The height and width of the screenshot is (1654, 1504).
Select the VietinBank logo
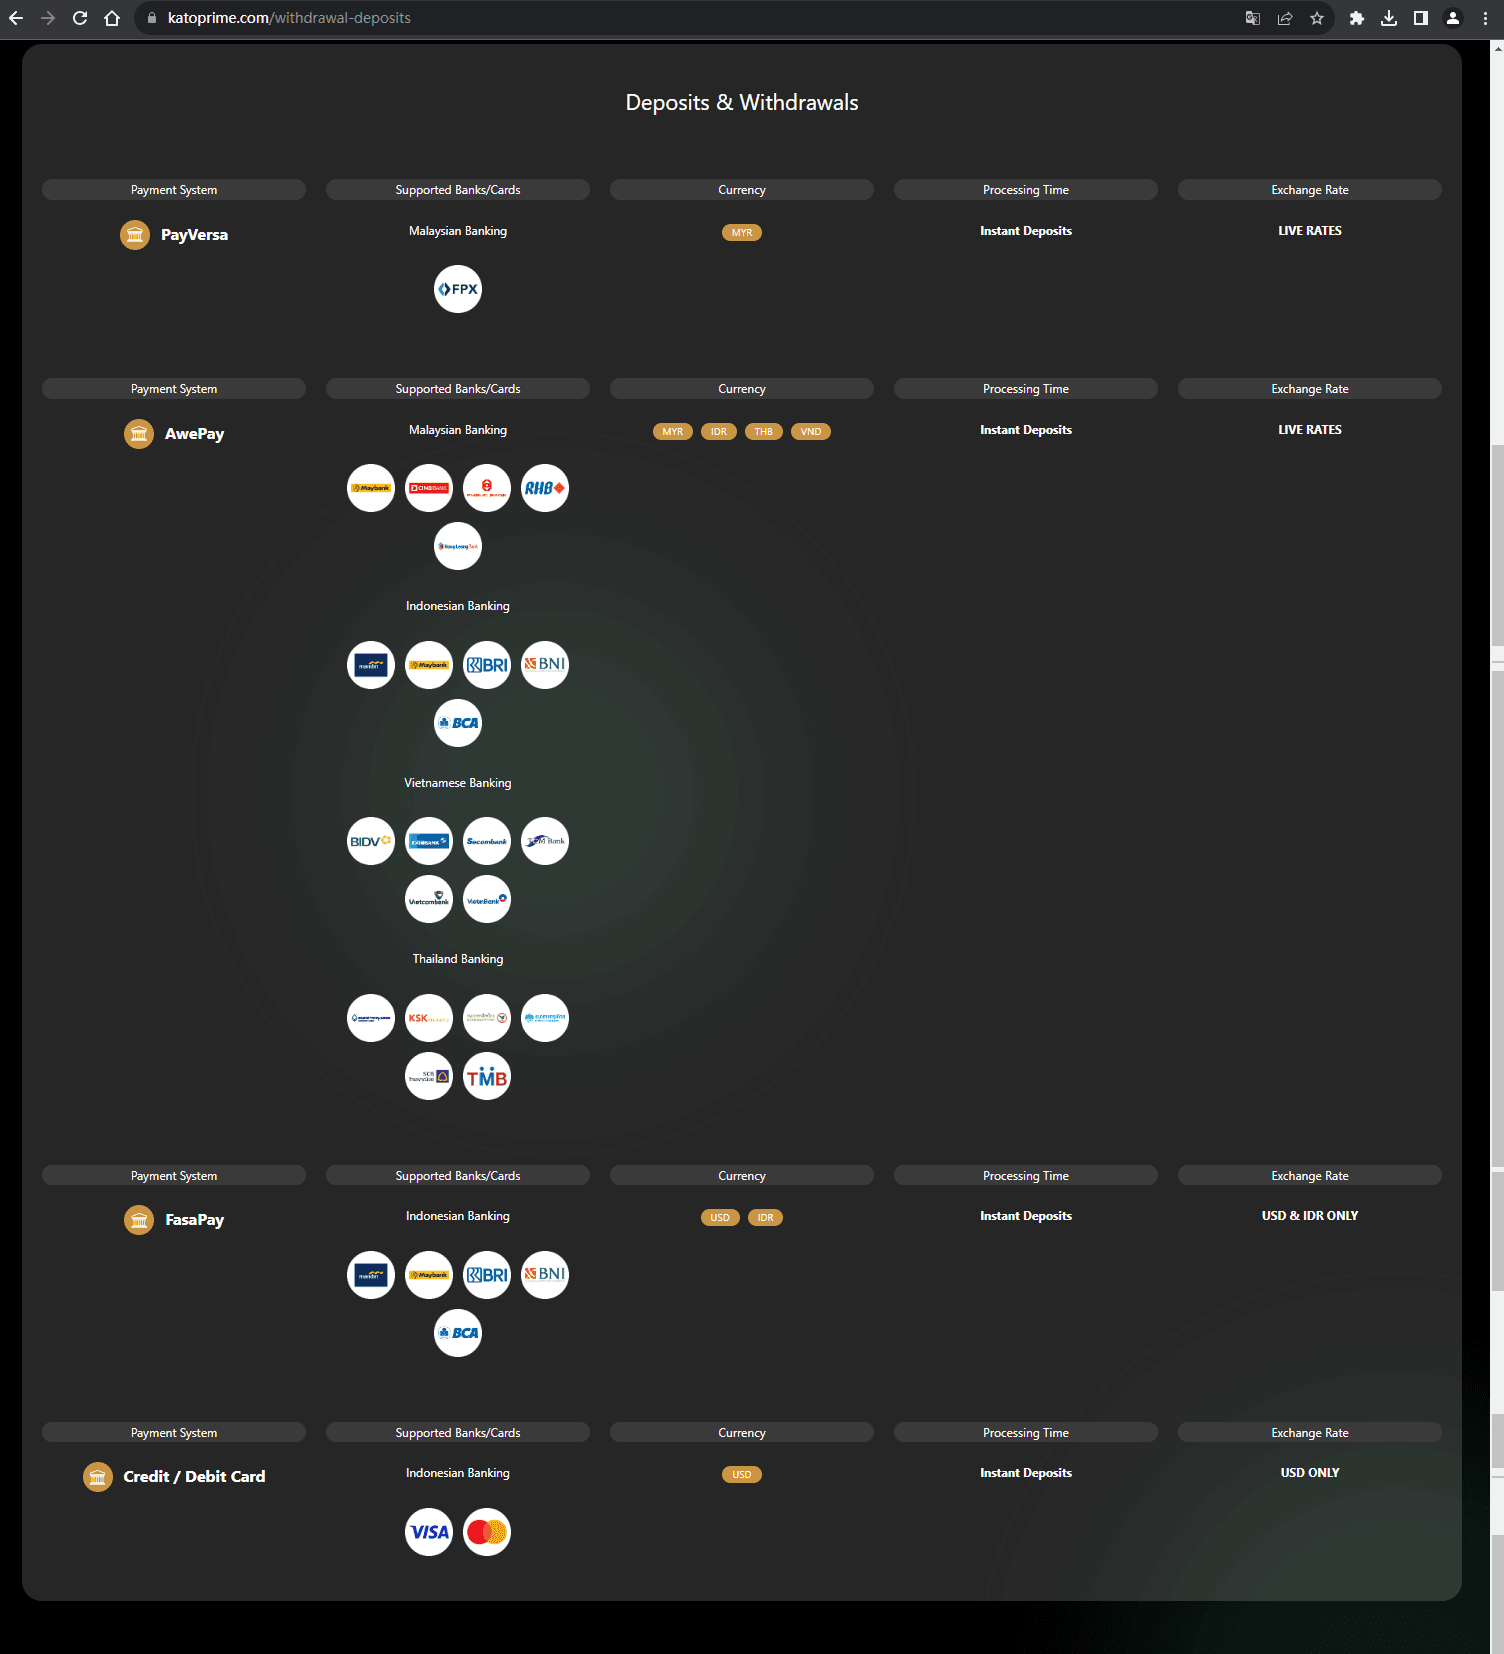pos(487,900)
